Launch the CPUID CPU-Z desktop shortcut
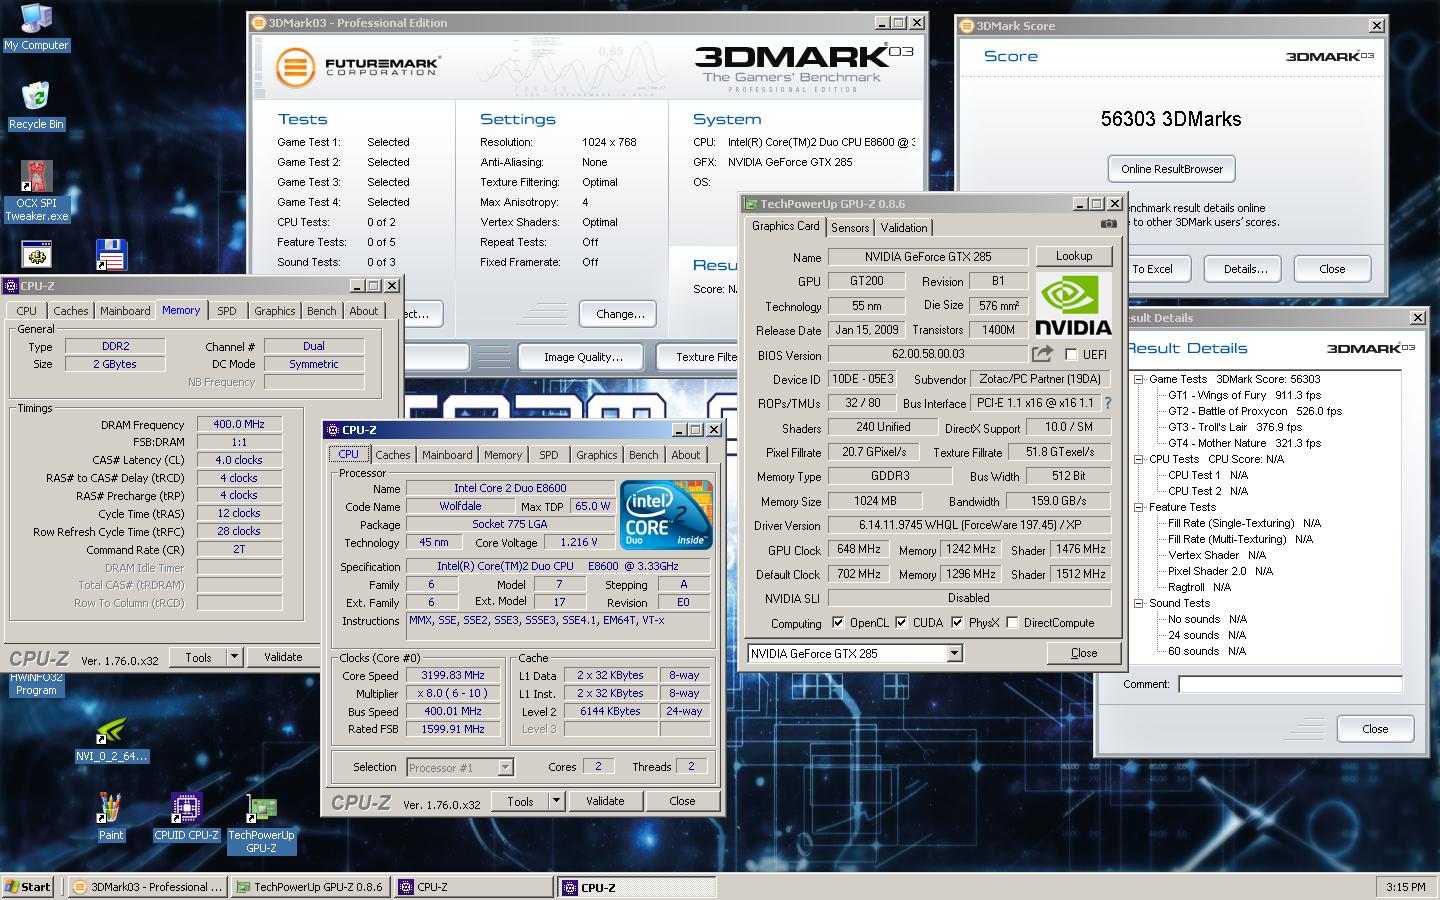This screenshot has height=900, width=1440. point(186,818)
